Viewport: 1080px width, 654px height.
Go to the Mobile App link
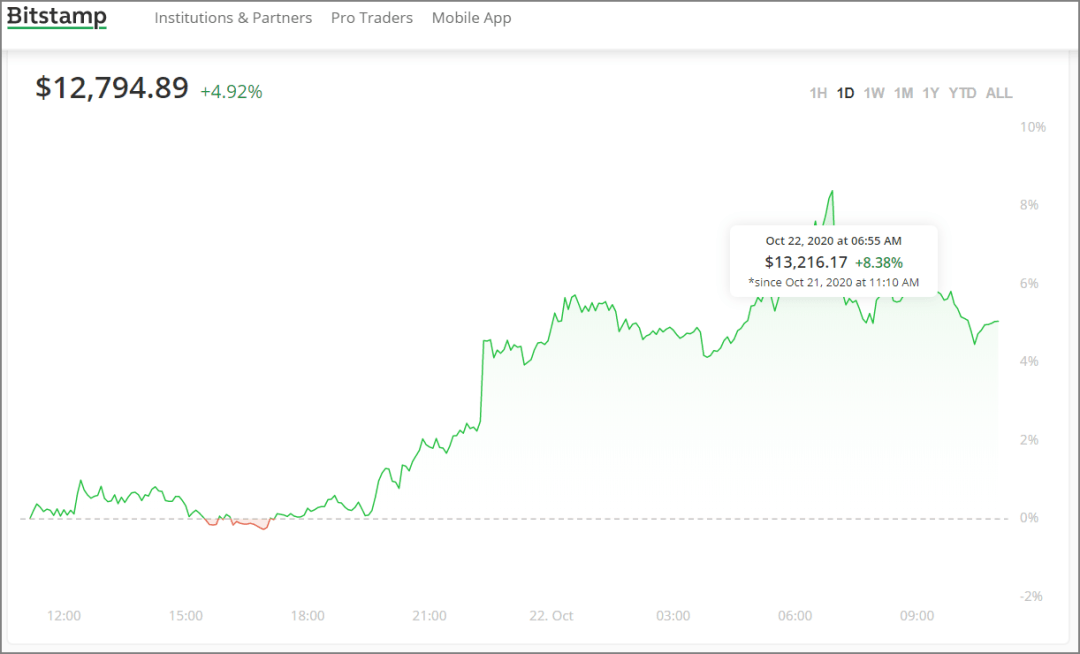[x=472, y=18]
